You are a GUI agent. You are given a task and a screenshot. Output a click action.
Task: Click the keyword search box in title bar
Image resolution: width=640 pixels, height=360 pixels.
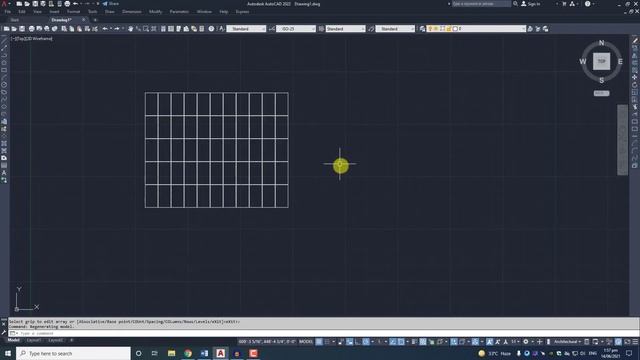[481, 4]
